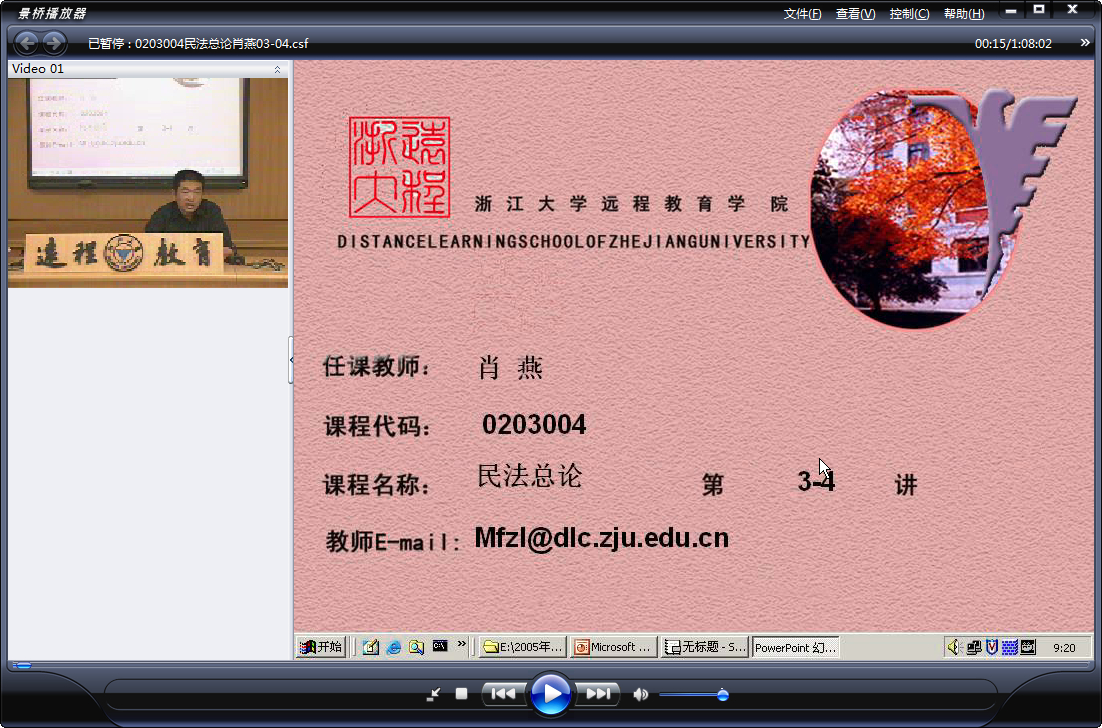Stop playback with the stop button
Viewport: 1102px width, 728px height.
point(461,694)
